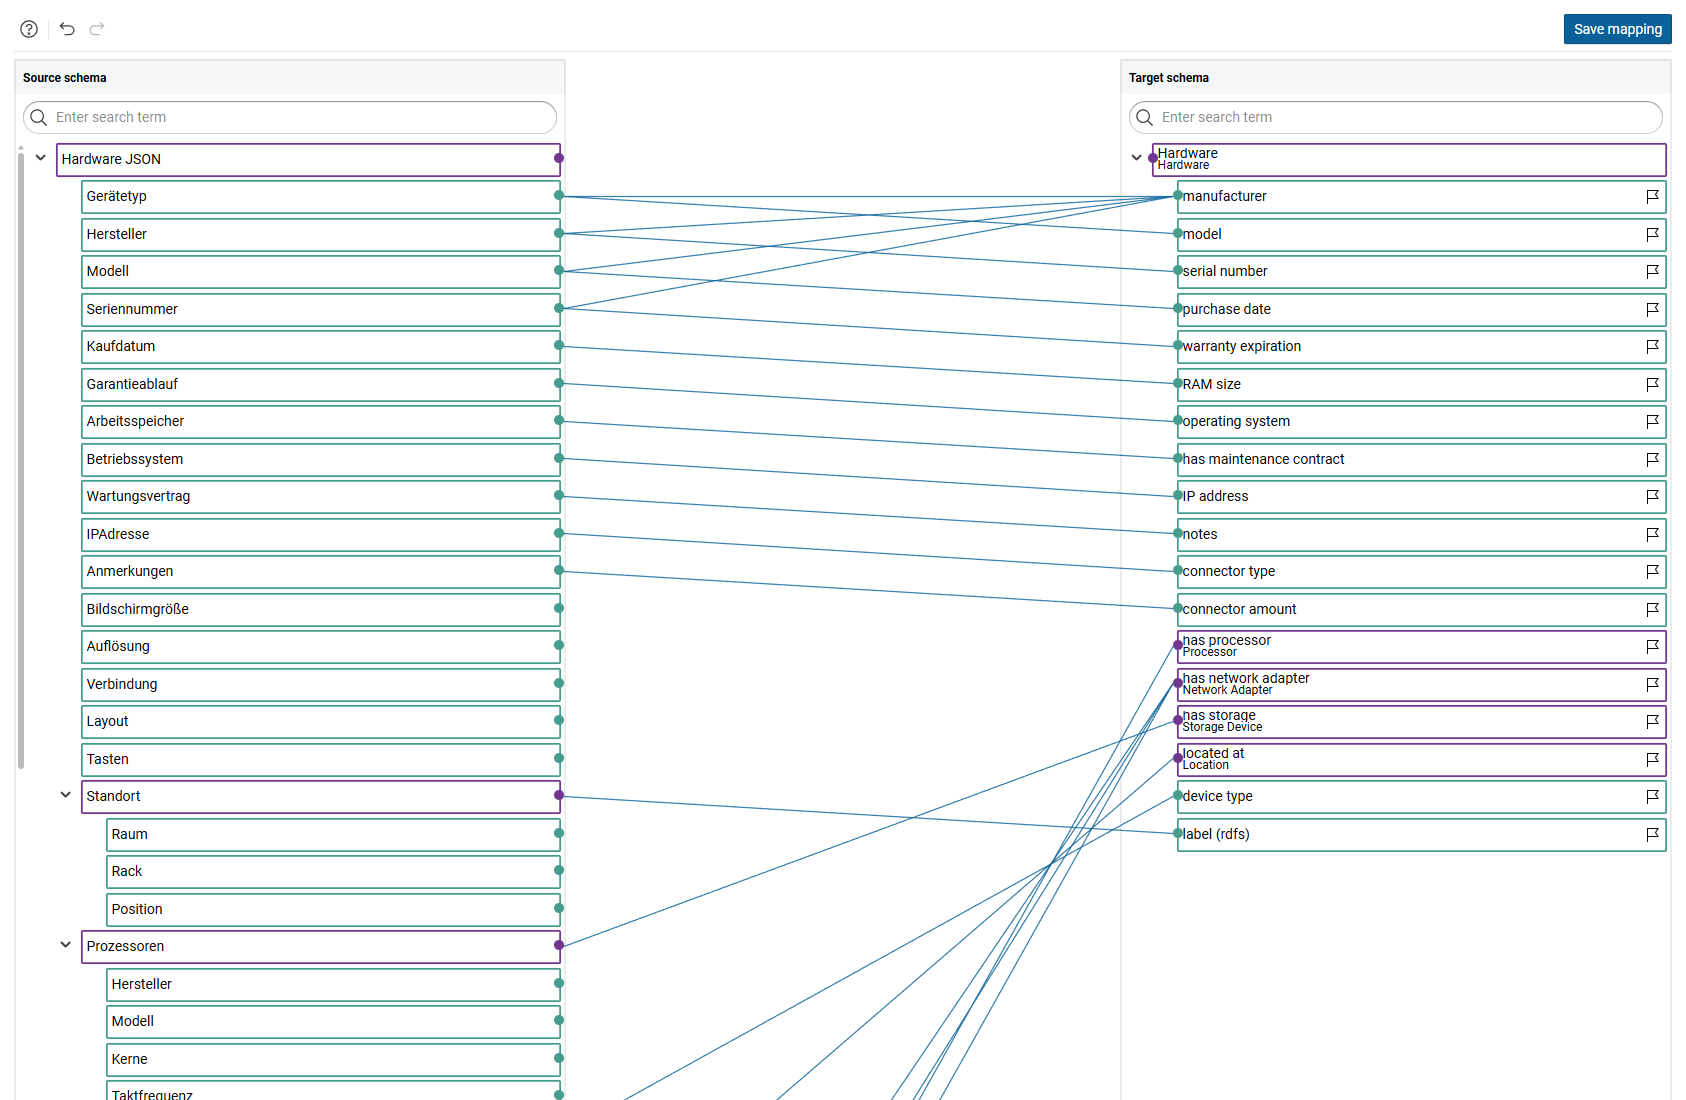The width and height of the screenshot is (1686, 1100).
Task: Collapse the Hardware JSON node
Action: point(40,158)
